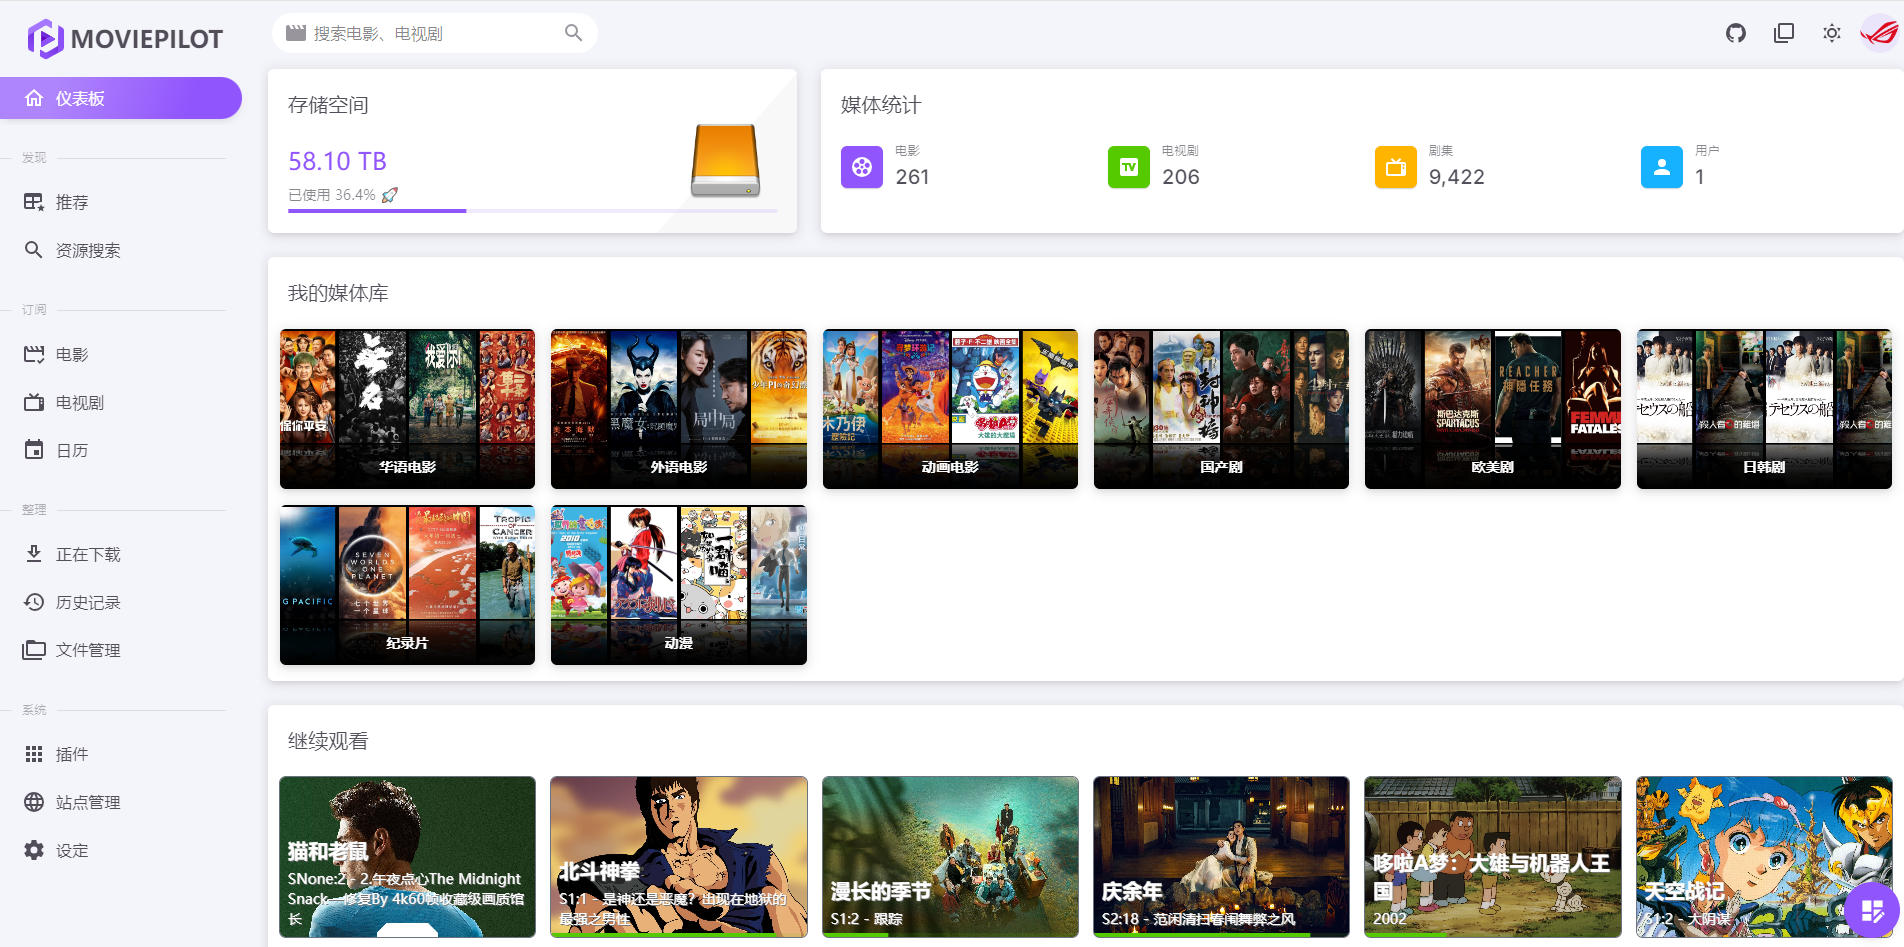Click the history clock icon beside 历史记录
Screen dimensions: 1904x947
tap(34, 602)
